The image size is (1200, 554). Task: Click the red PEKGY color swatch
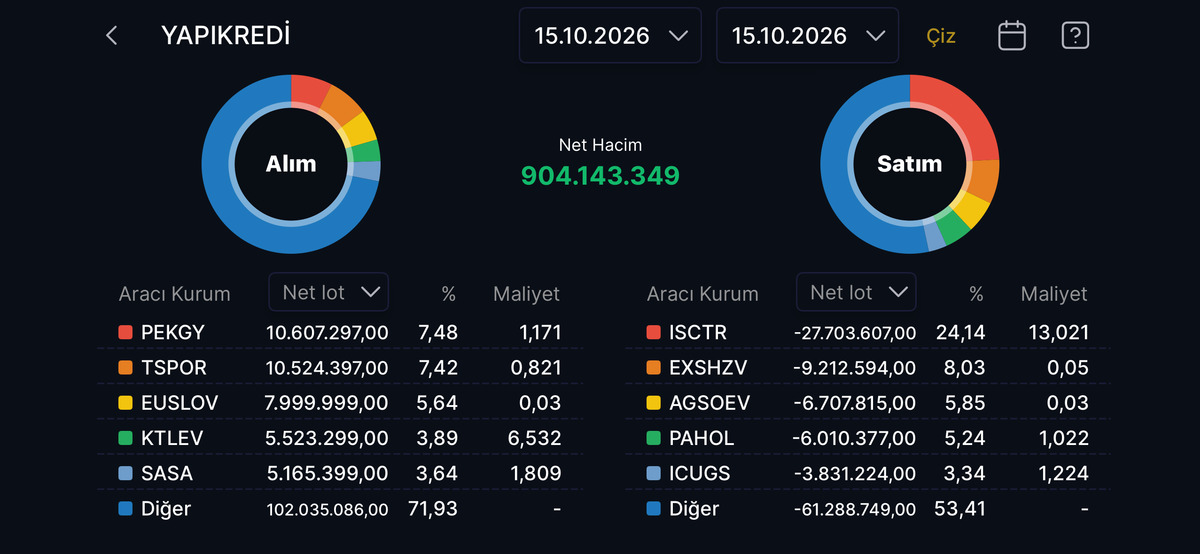coord(125,332)
